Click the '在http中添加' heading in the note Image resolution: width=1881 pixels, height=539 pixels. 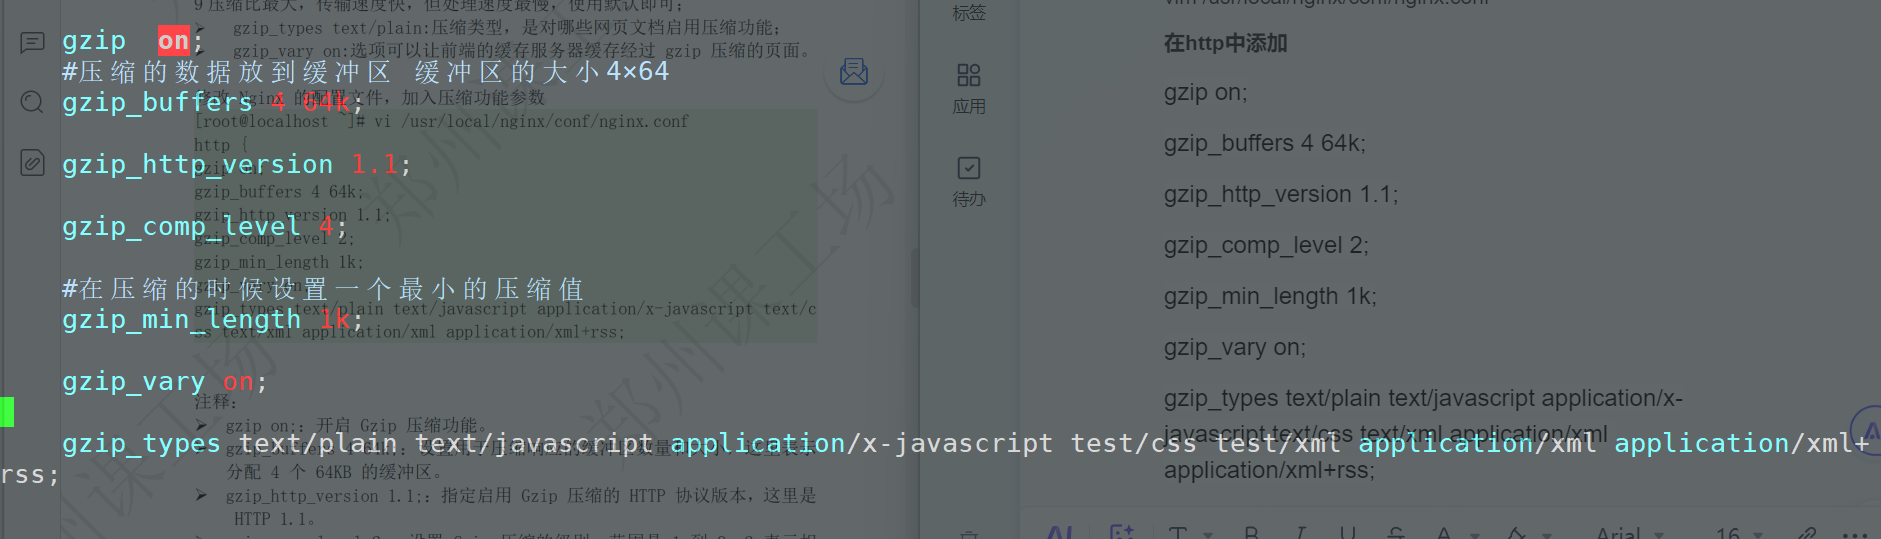(x=1225, y=43)
